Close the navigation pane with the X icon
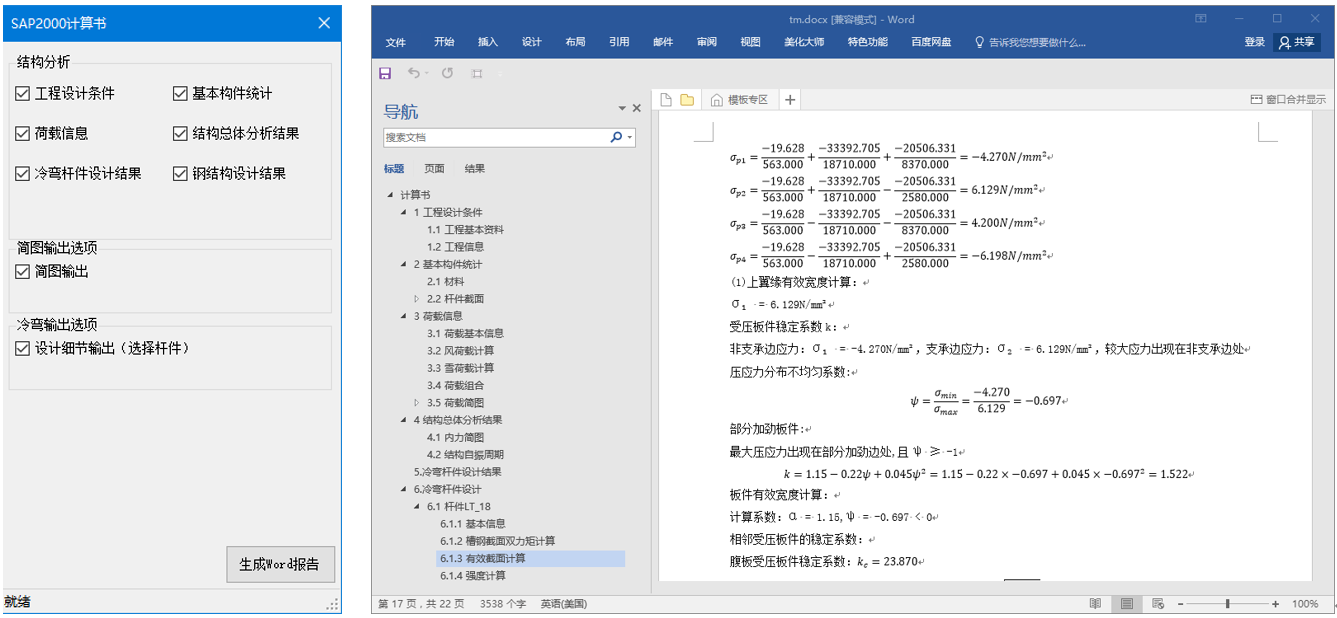 (x=636, y=108)
